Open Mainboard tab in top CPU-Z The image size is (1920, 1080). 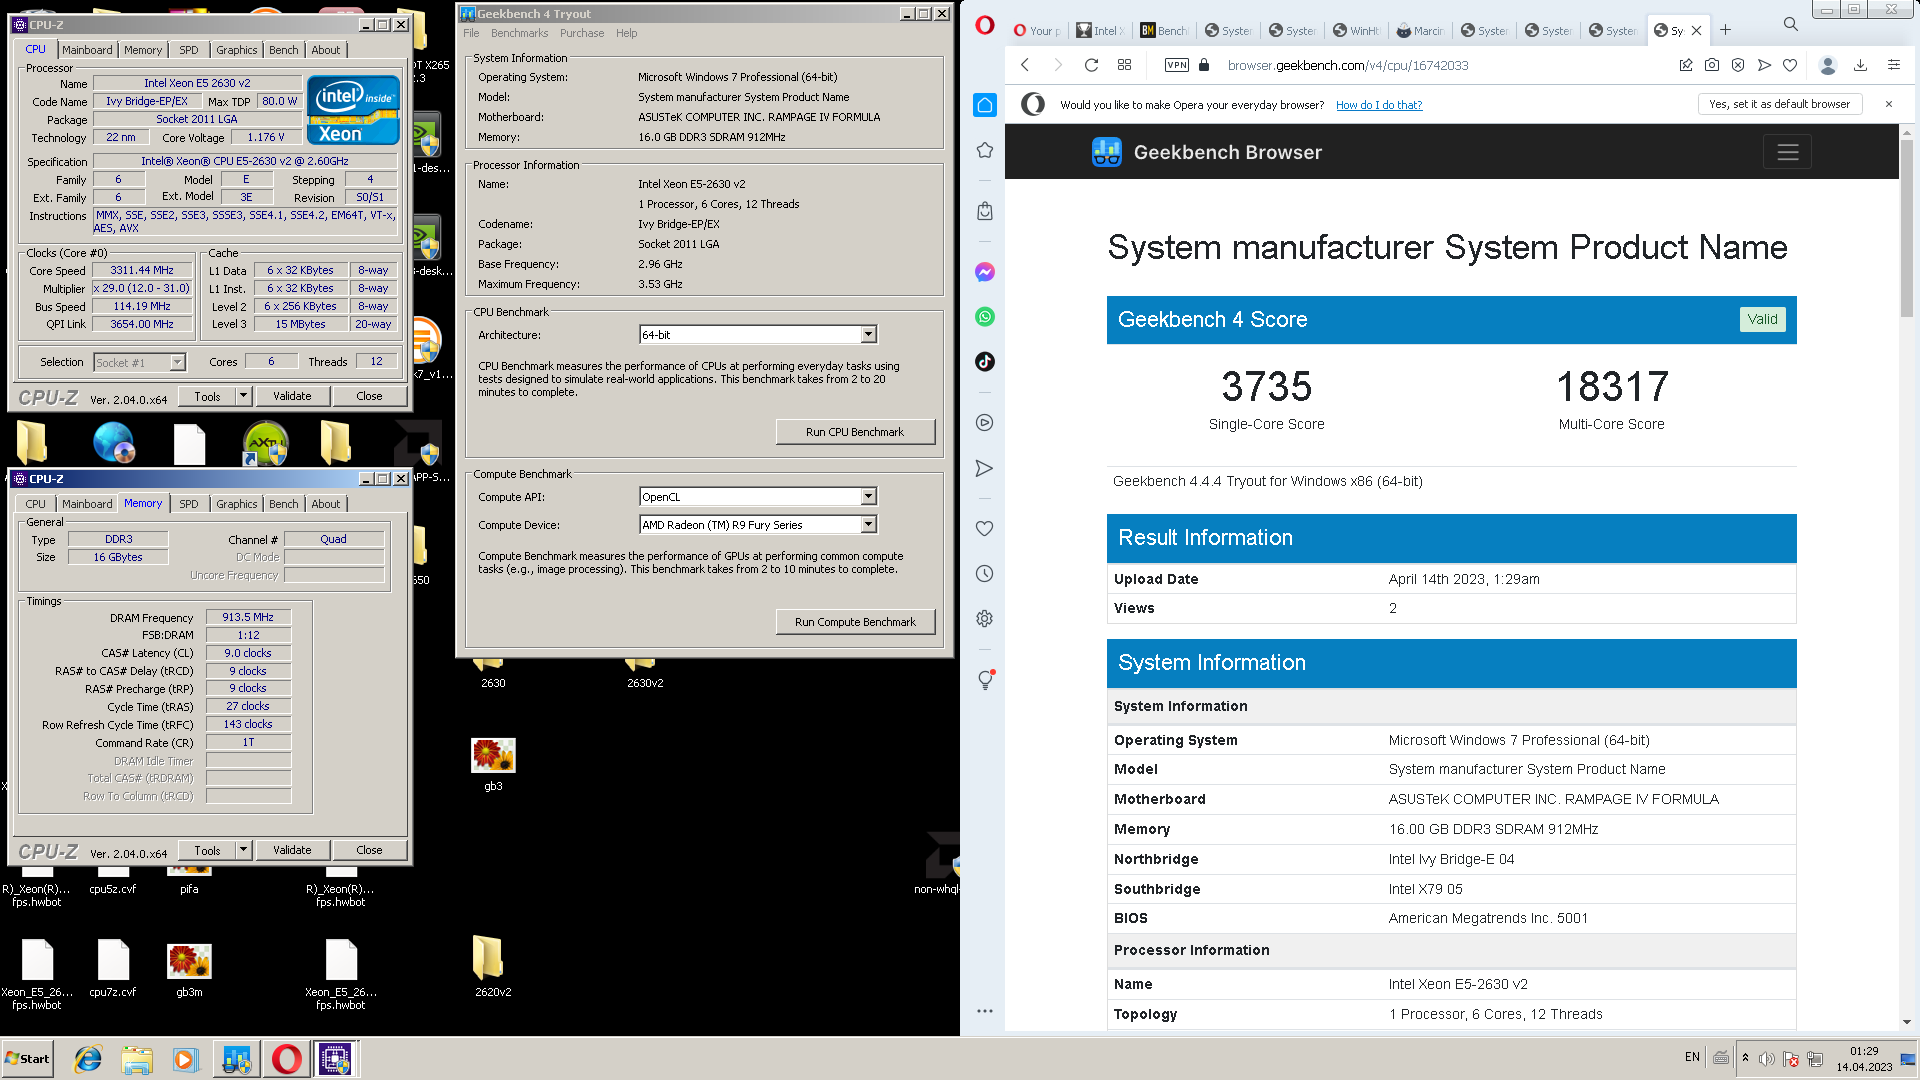[87, 50]
